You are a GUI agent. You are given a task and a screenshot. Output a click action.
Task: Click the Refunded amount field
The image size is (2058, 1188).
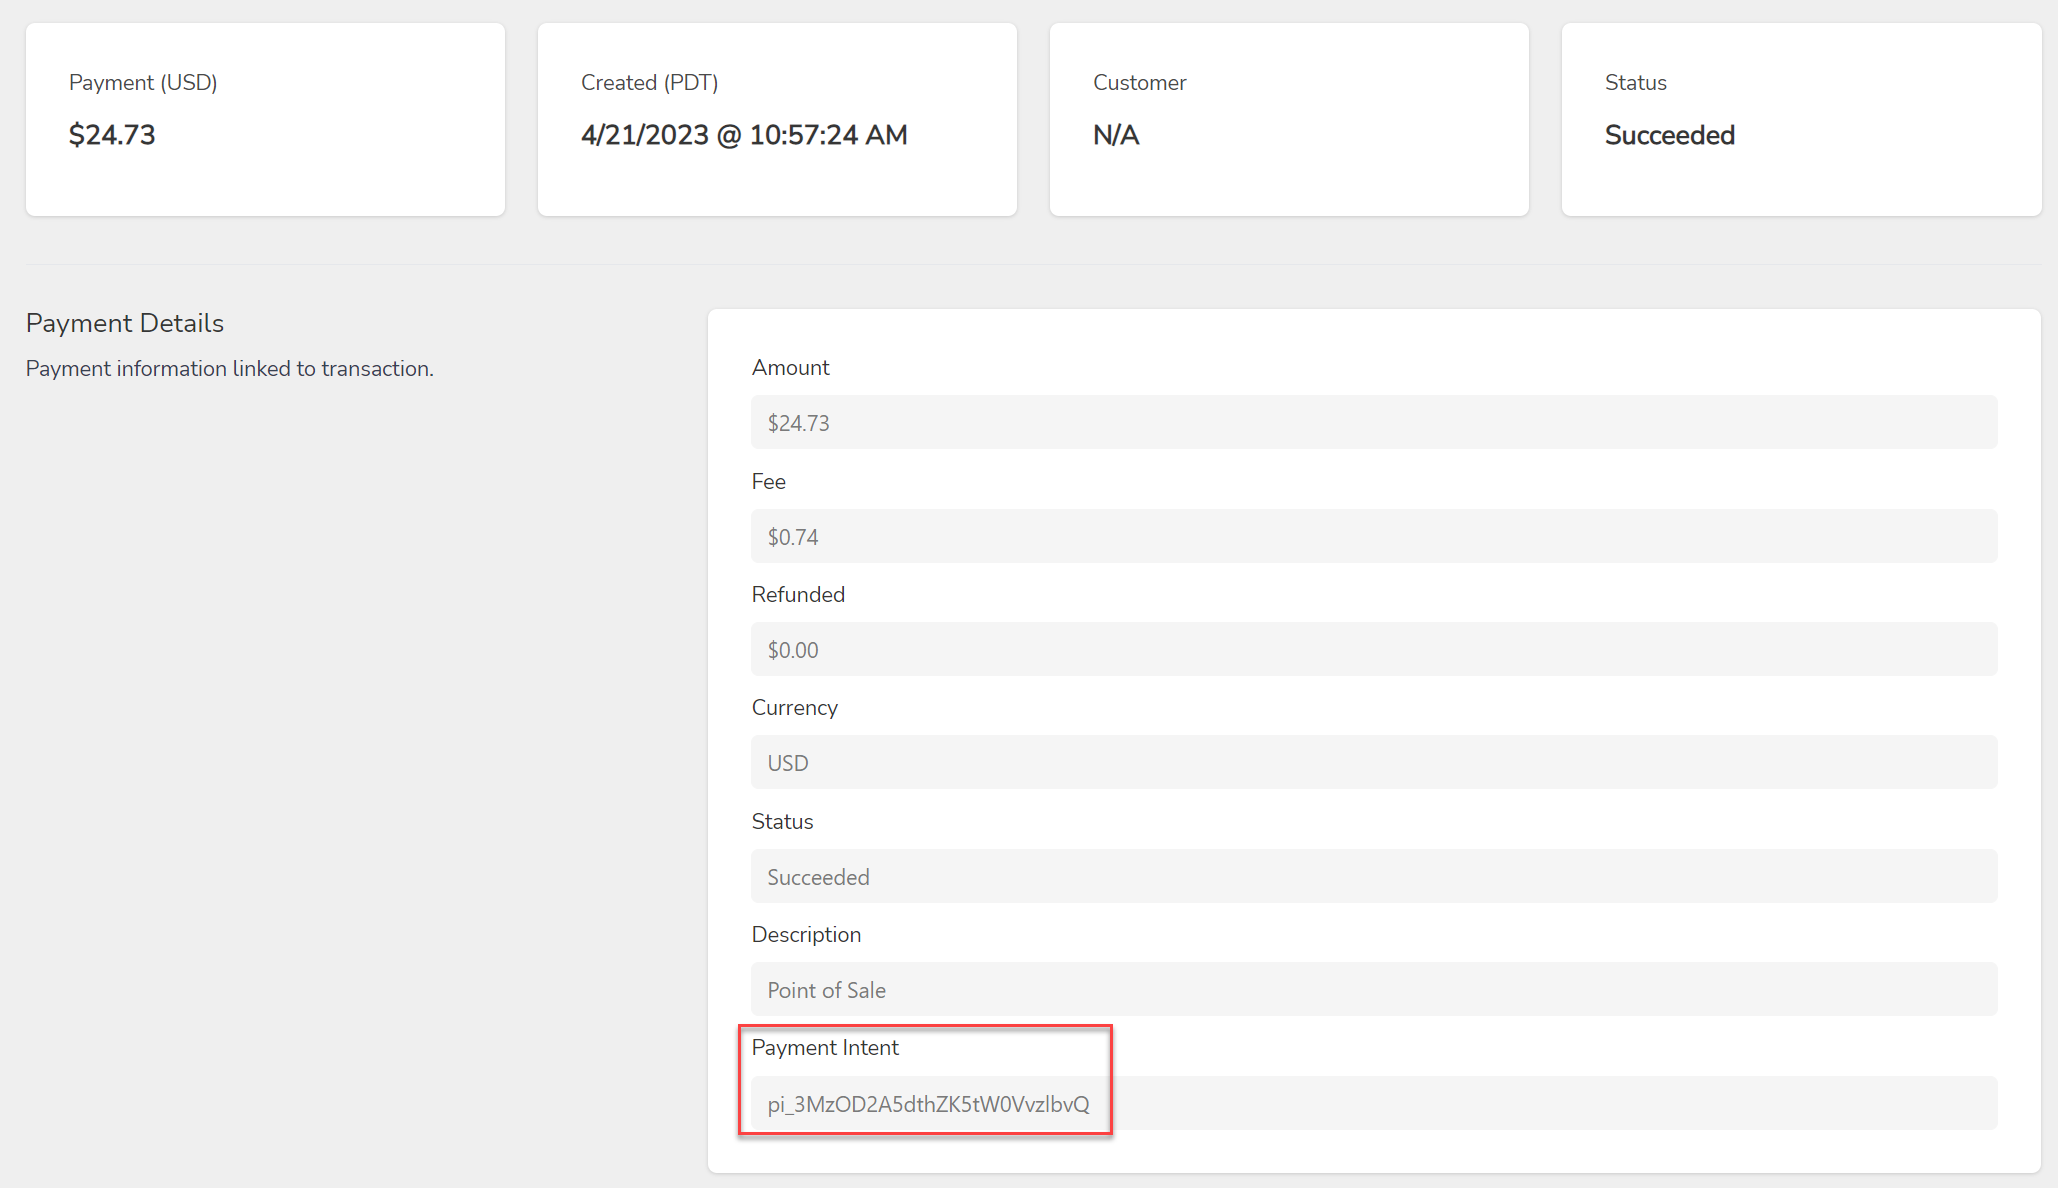tap(1373, 649)
